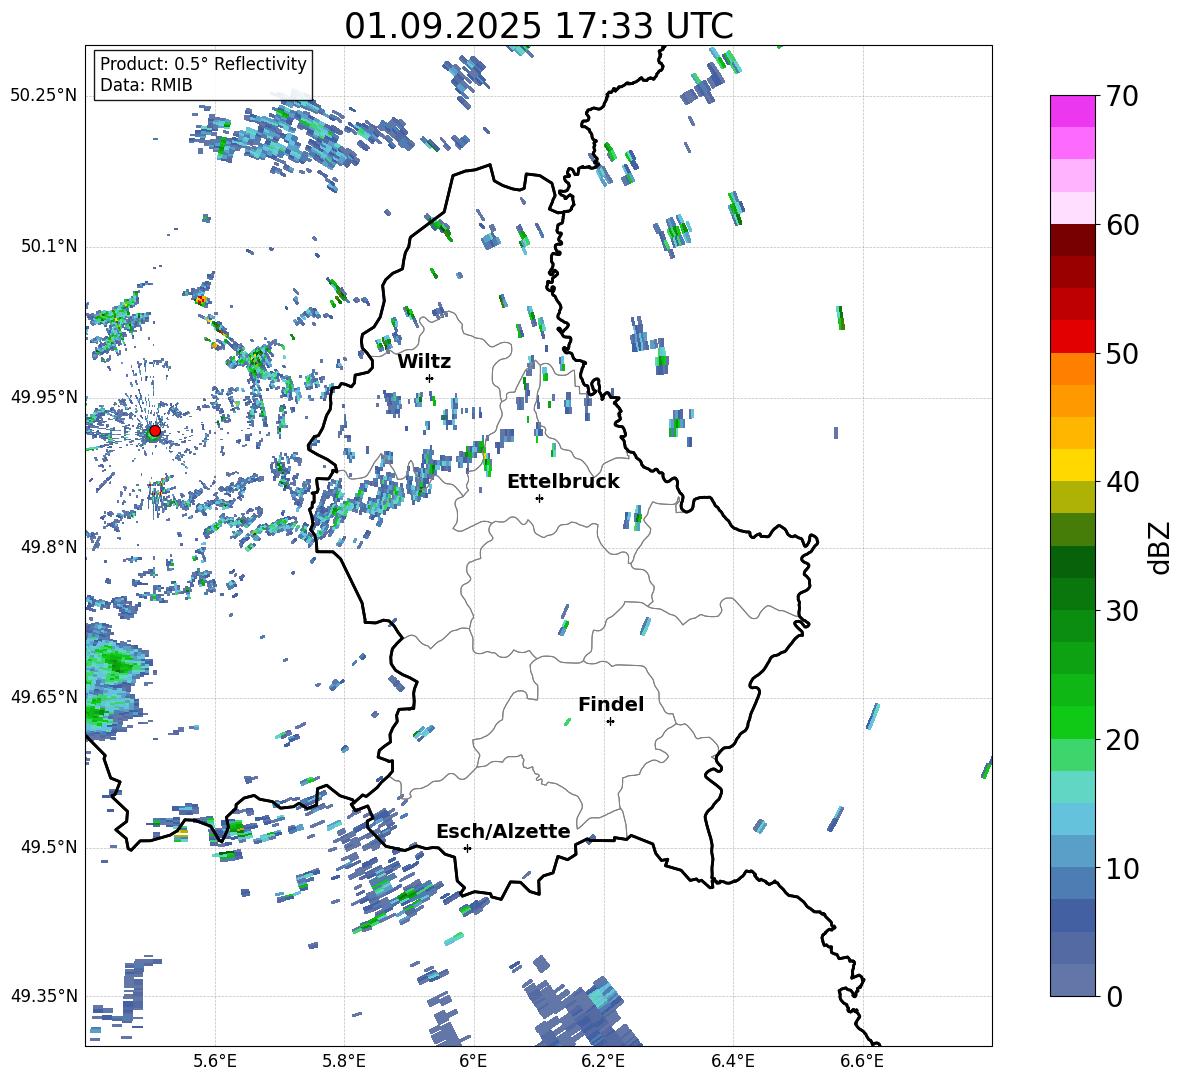Click the colorbar 30 tick label
The width and height of the screenshot is (1184, 1081).
[x=1122, y=611]
